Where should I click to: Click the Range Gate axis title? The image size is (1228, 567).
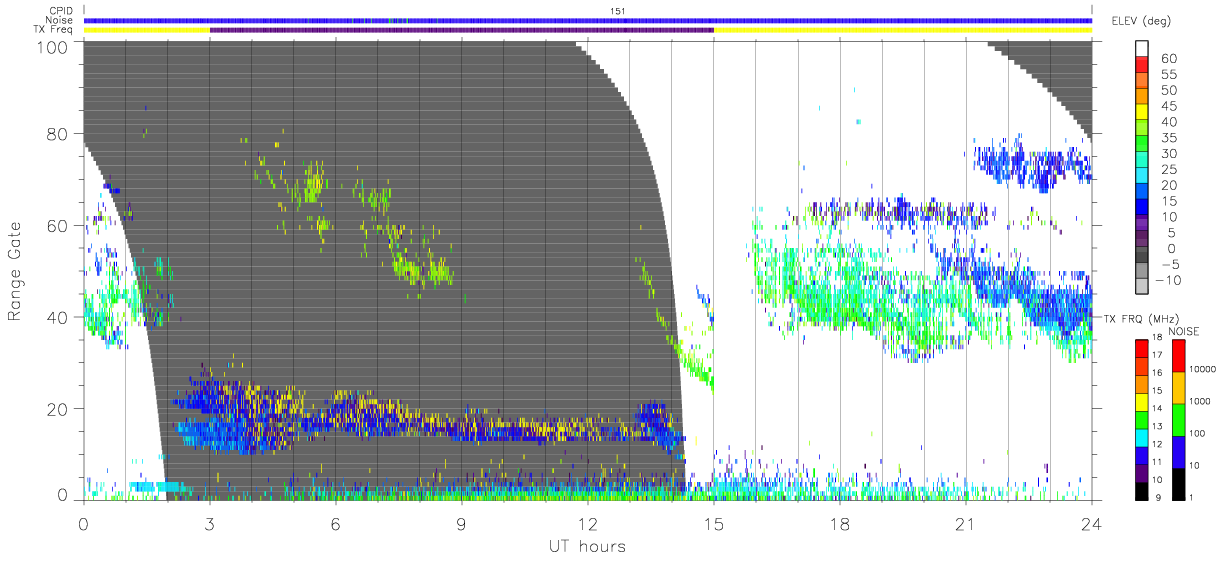15,271
